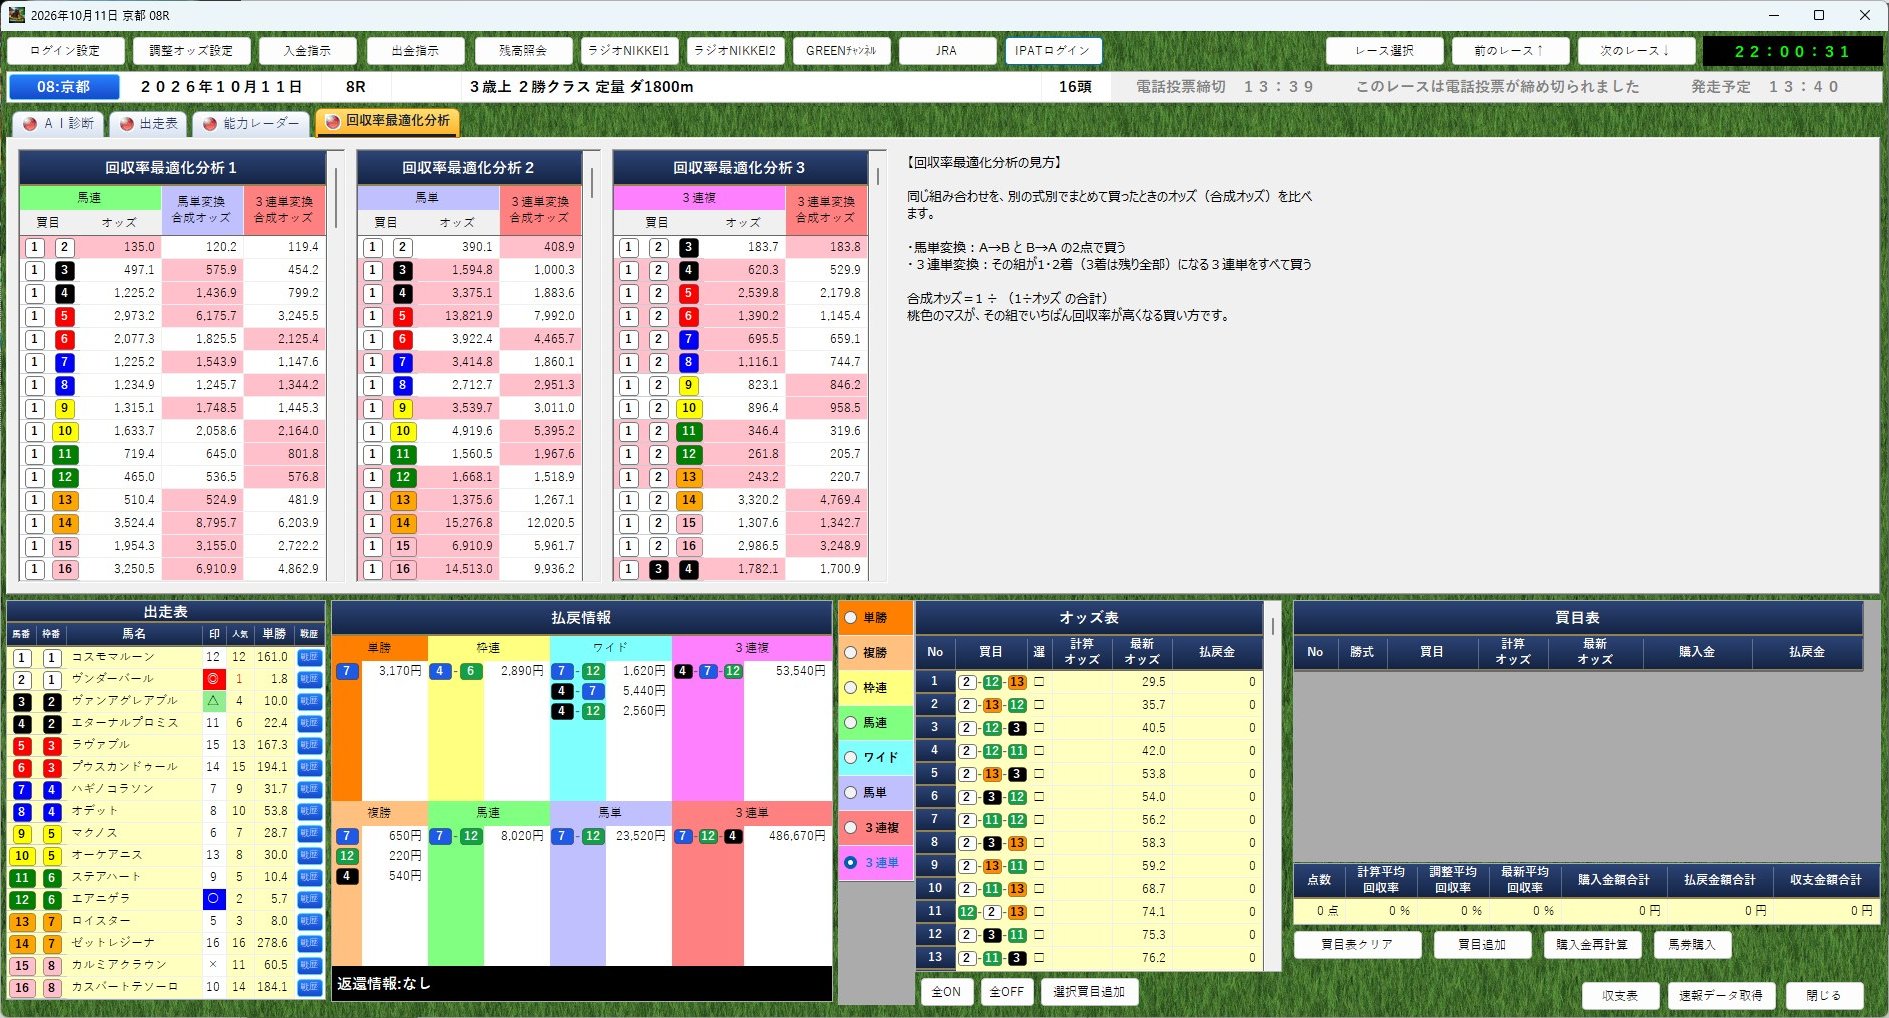The width and height of the screenshot is (1889, 1018).
Task: Click 速報データ取得 button
Action: [1721, 996]
